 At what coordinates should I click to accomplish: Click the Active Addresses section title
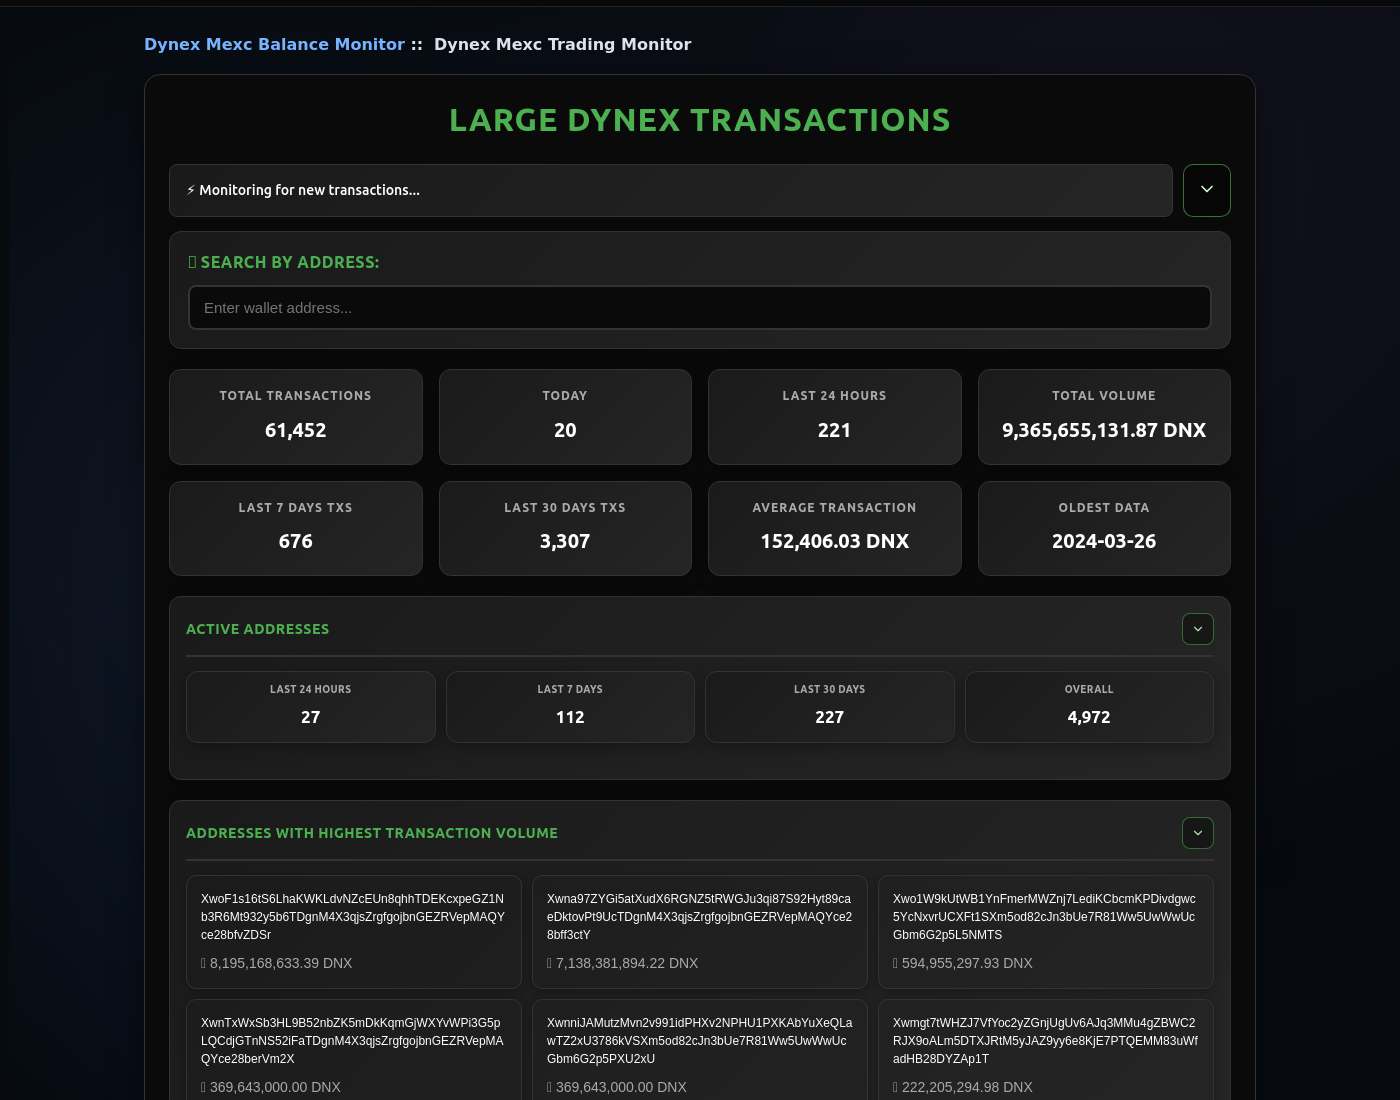pos(257,629)
